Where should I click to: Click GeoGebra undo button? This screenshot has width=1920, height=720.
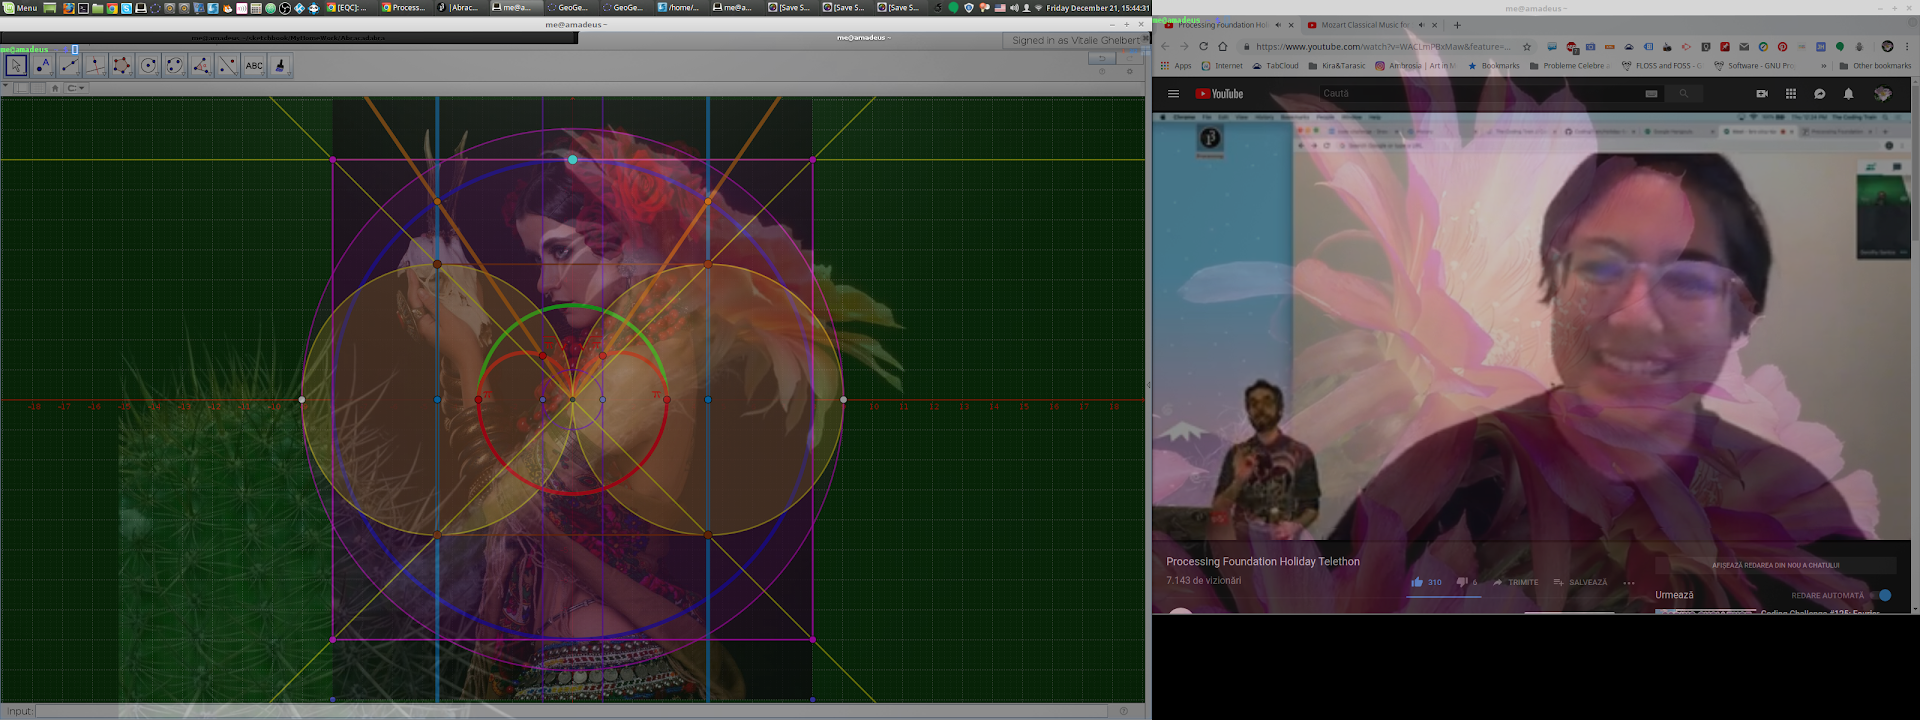(1101, 58)
